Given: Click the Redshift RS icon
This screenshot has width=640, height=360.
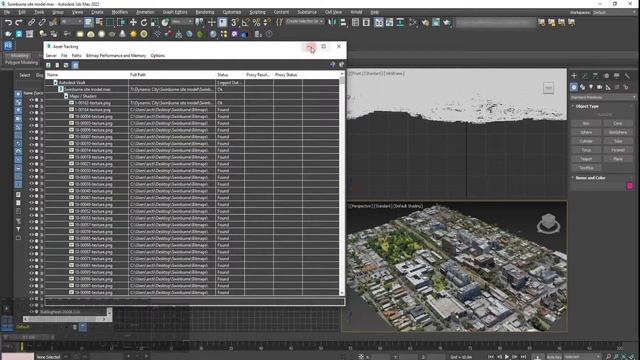Looking at the screenshot, I should (8, 46).
